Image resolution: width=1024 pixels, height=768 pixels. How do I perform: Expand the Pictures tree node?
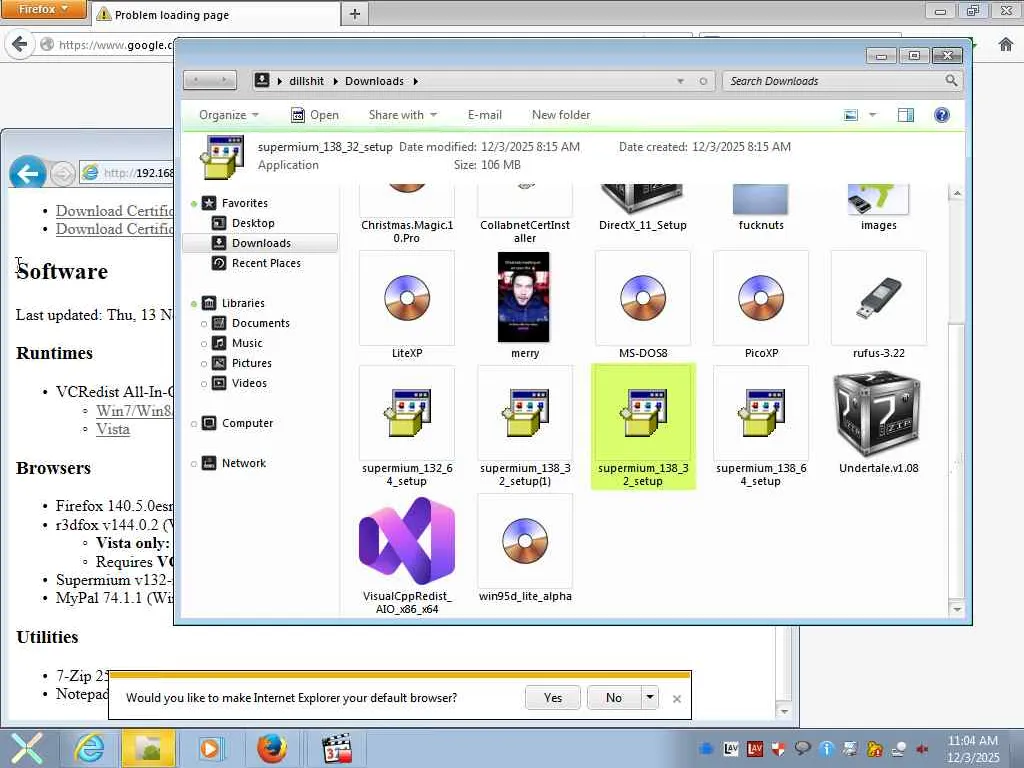[x=204, y=364]
